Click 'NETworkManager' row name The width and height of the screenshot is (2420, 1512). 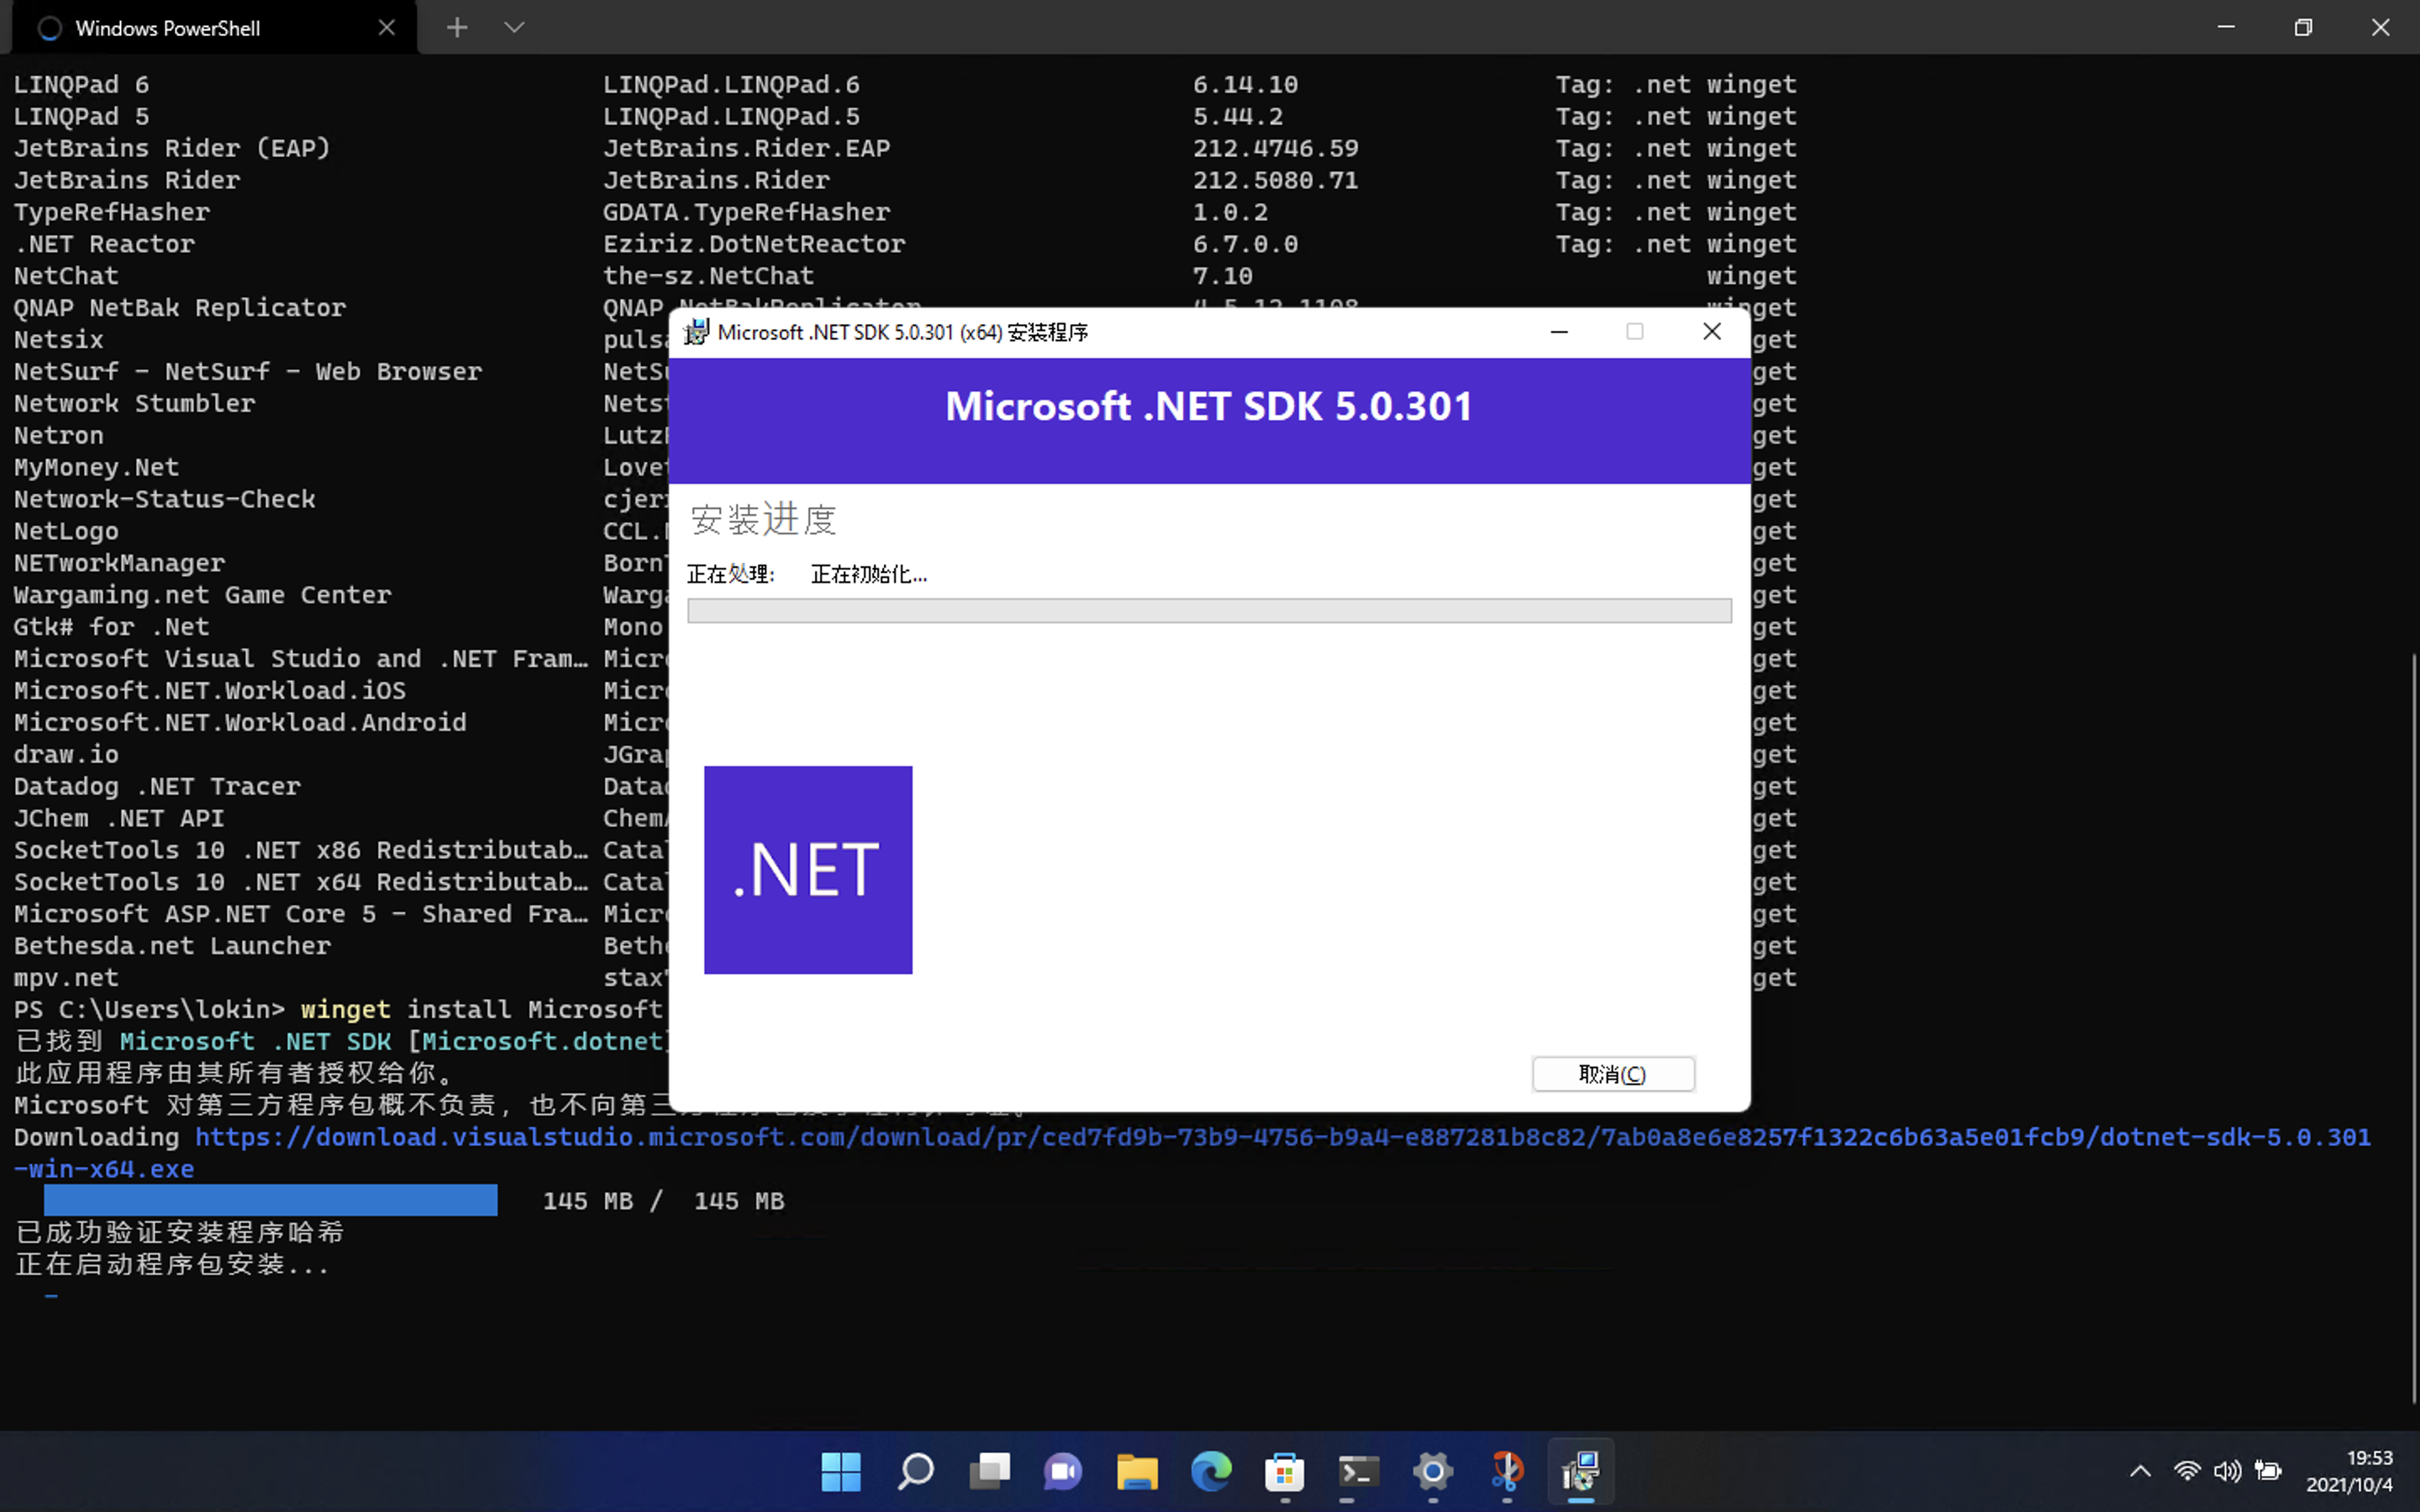pyautogui.click(x=119, y=563)
